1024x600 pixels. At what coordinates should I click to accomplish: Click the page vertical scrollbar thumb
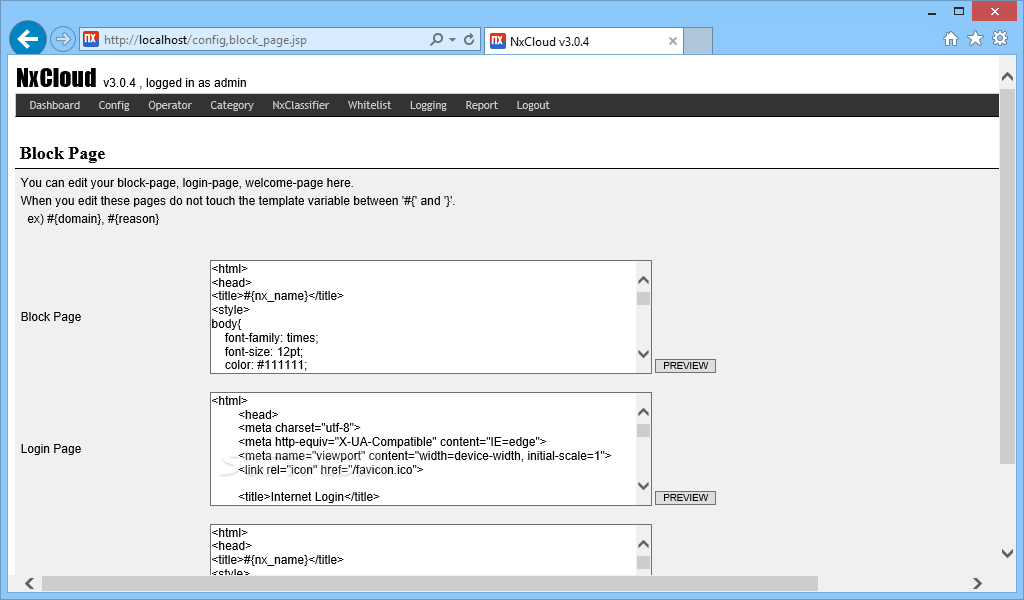pos(1007,276)
